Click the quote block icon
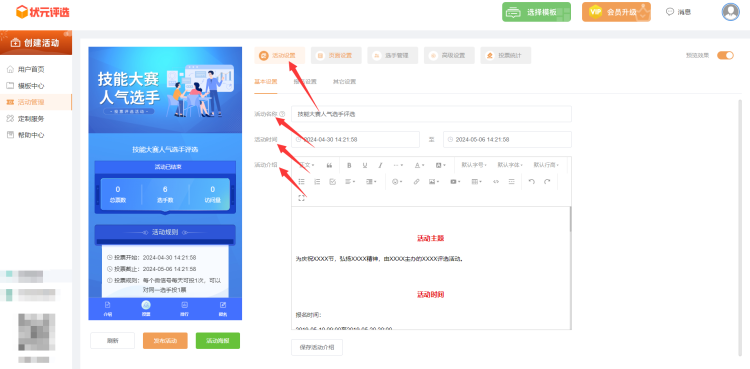 click(329, 165)
